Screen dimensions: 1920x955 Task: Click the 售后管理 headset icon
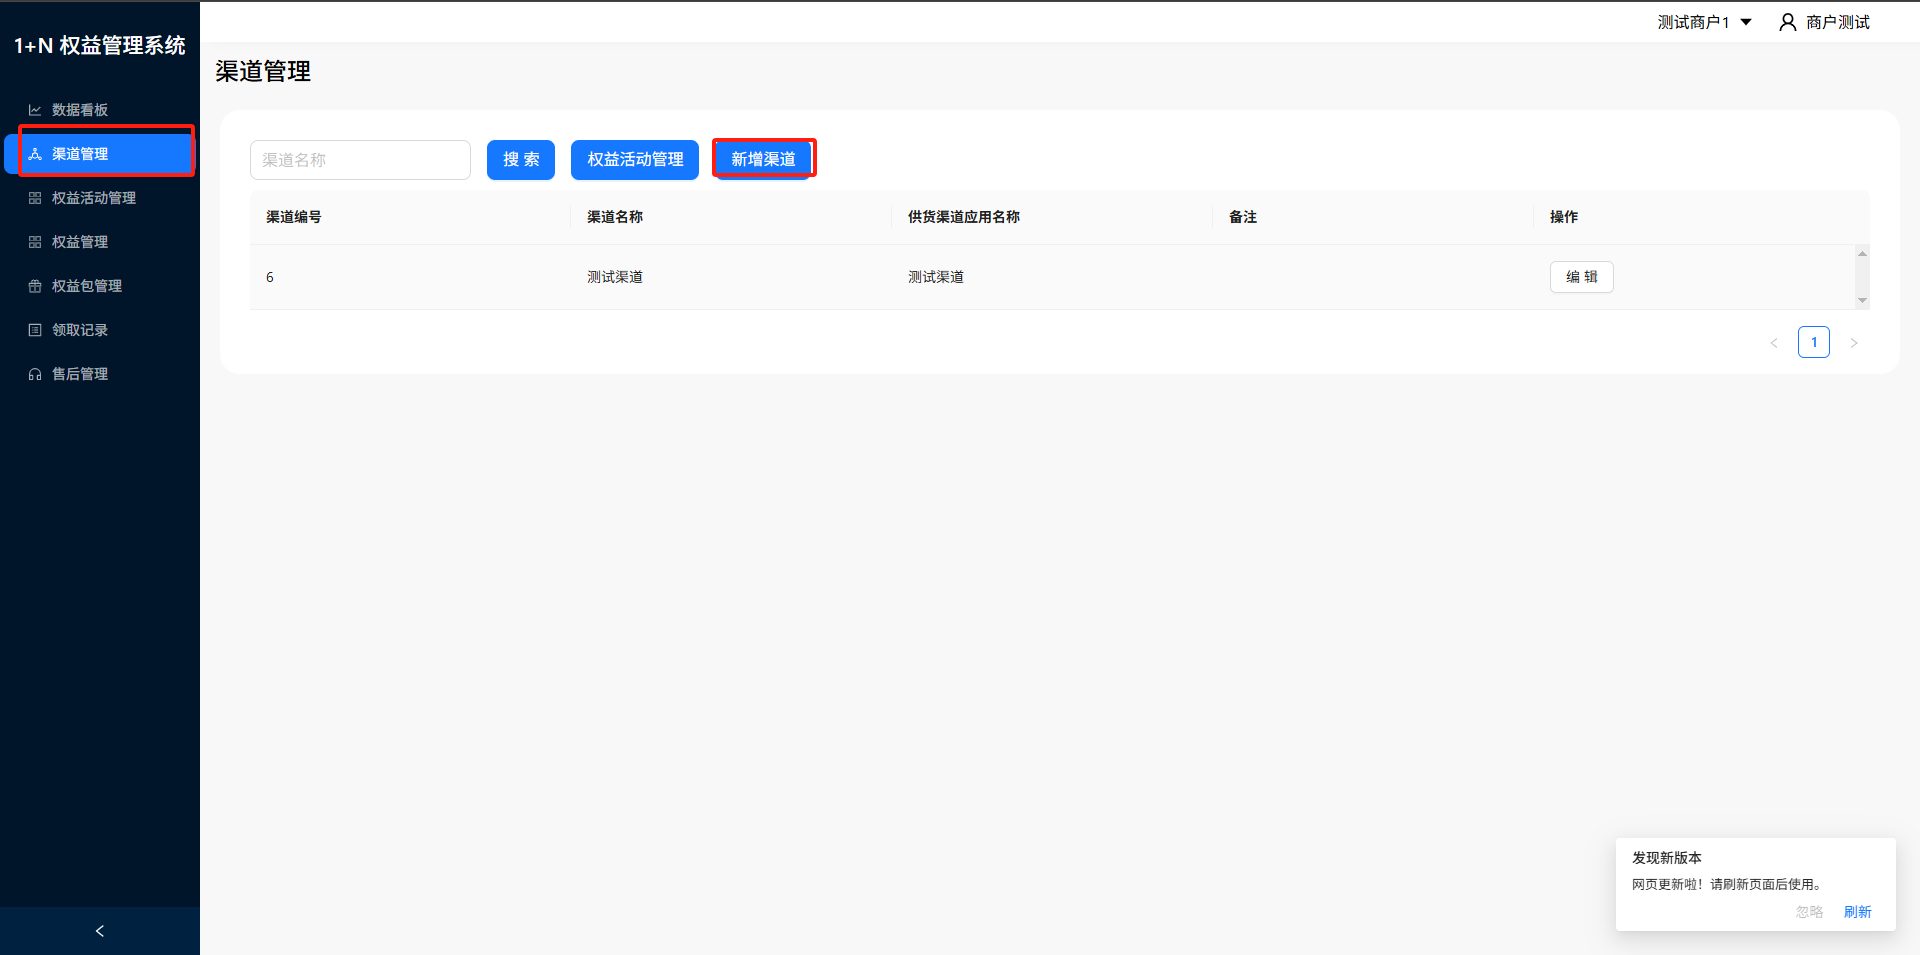click(35, 374)
